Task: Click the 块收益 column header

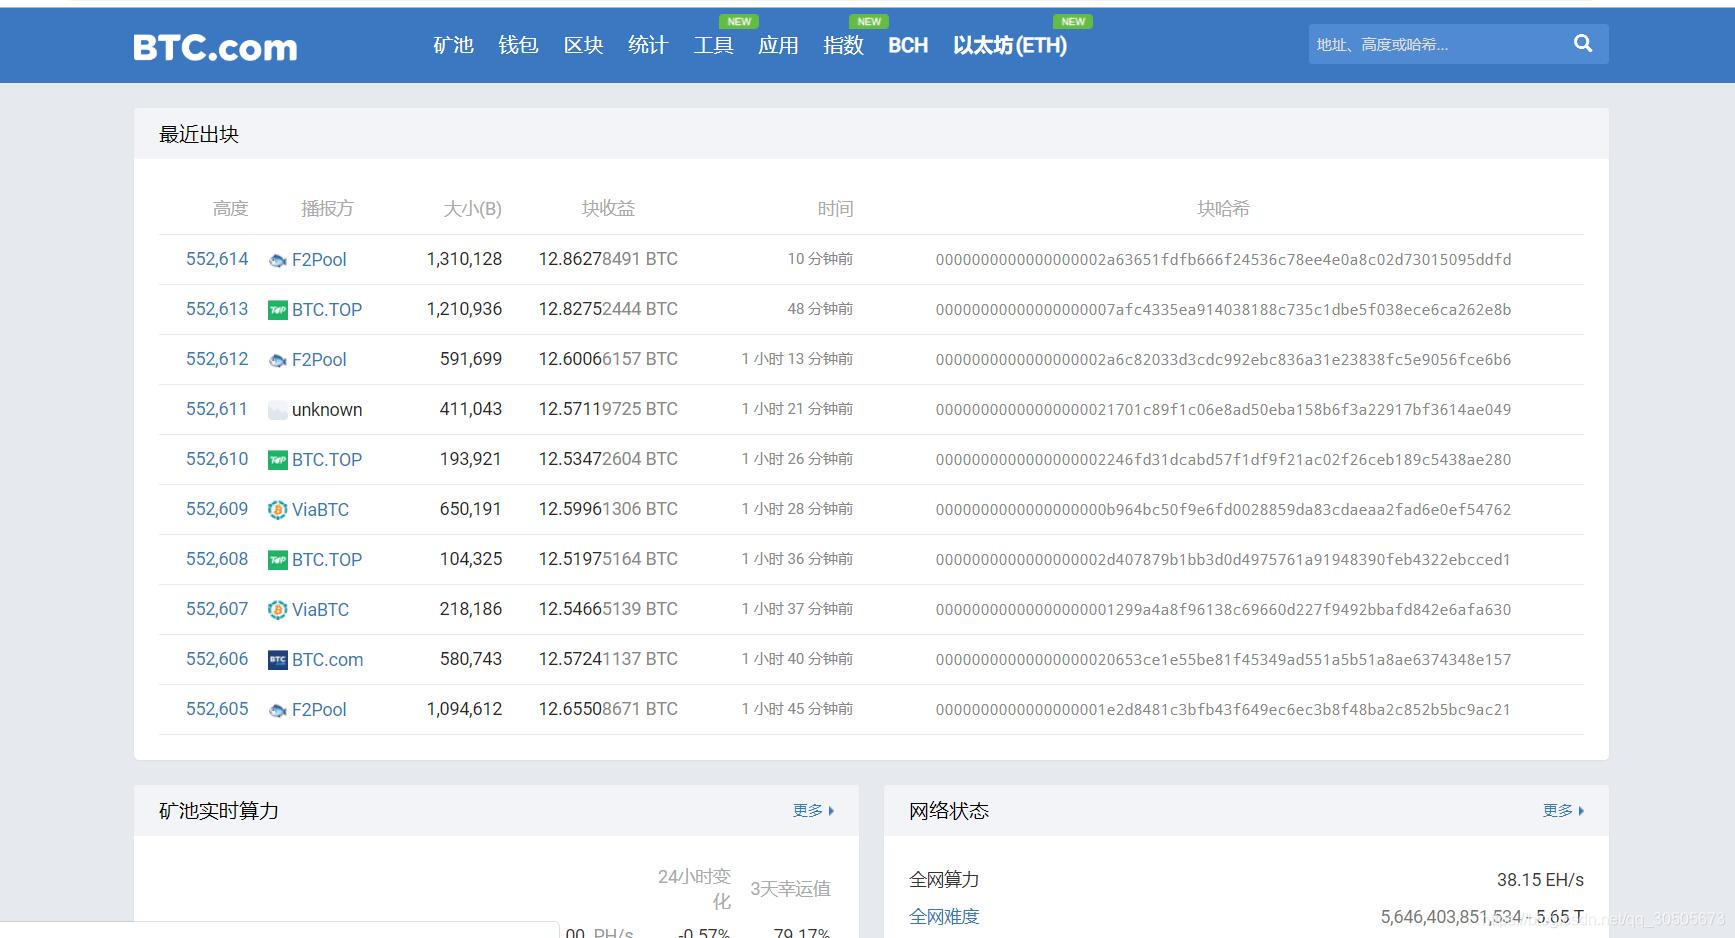Action: click(608, 208)
